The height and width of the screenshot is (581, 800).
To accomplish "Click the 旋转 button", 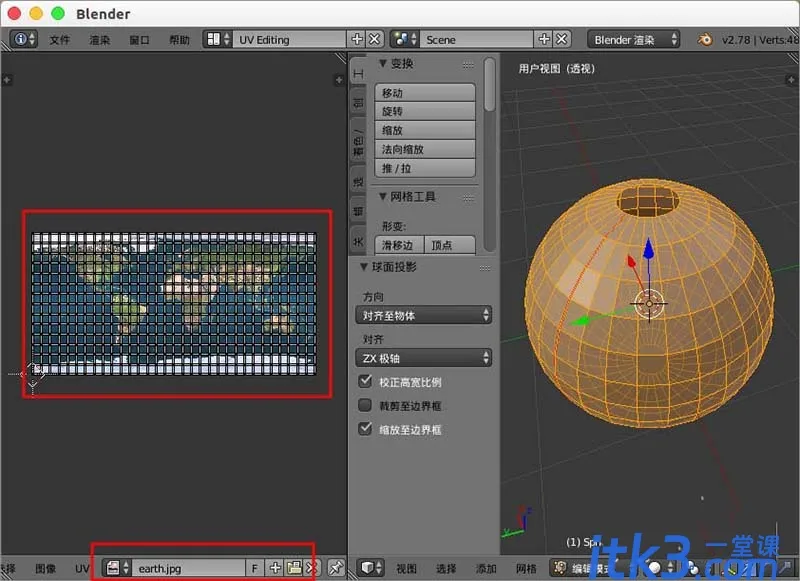I will pyautogui.click(x=424, y=111).
